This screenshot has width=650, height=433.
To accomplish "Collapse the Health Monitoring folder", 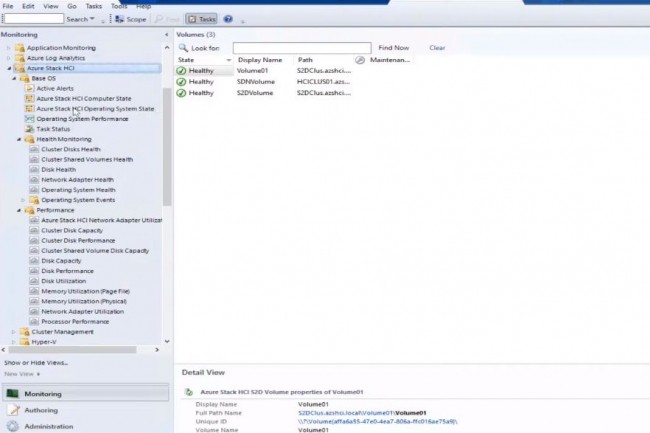I will pyautogui.click(x=19, y=139).
